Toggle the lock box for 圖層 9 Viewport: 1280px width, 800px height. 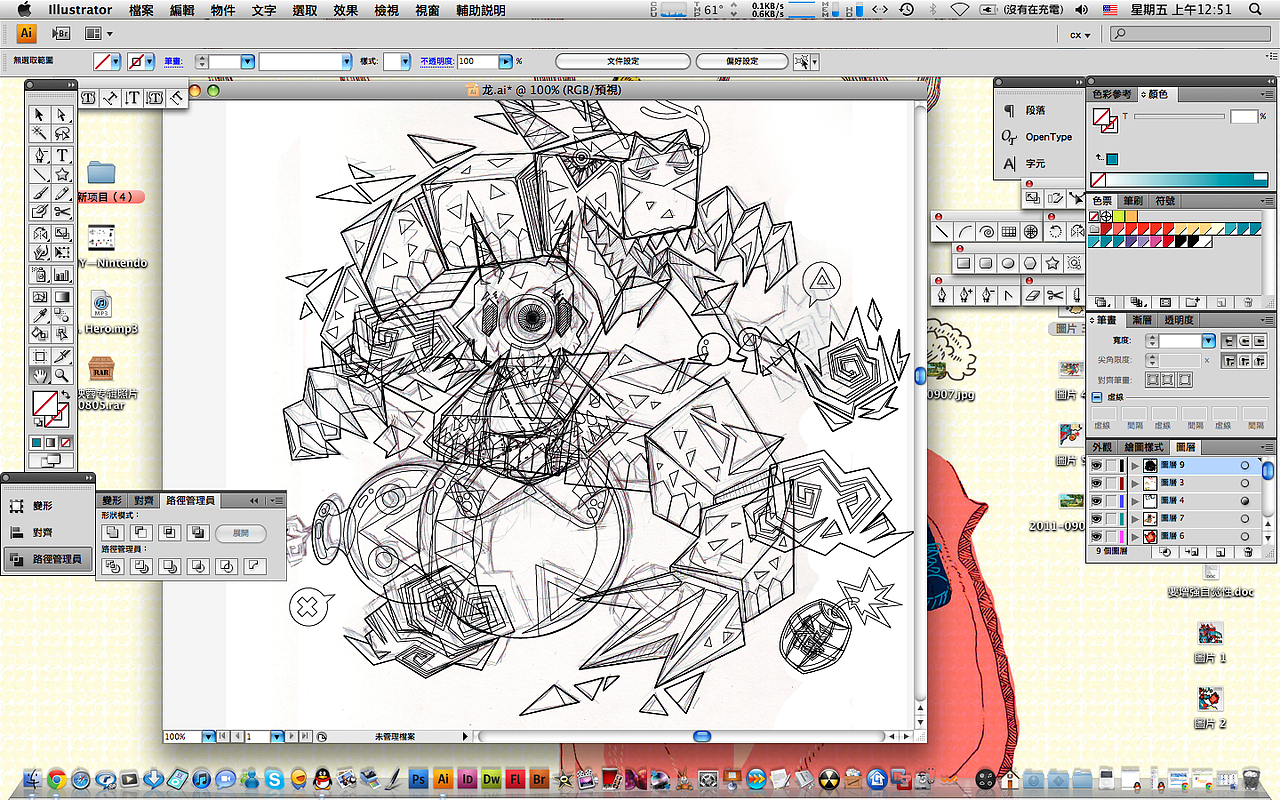coord(1112,465)
